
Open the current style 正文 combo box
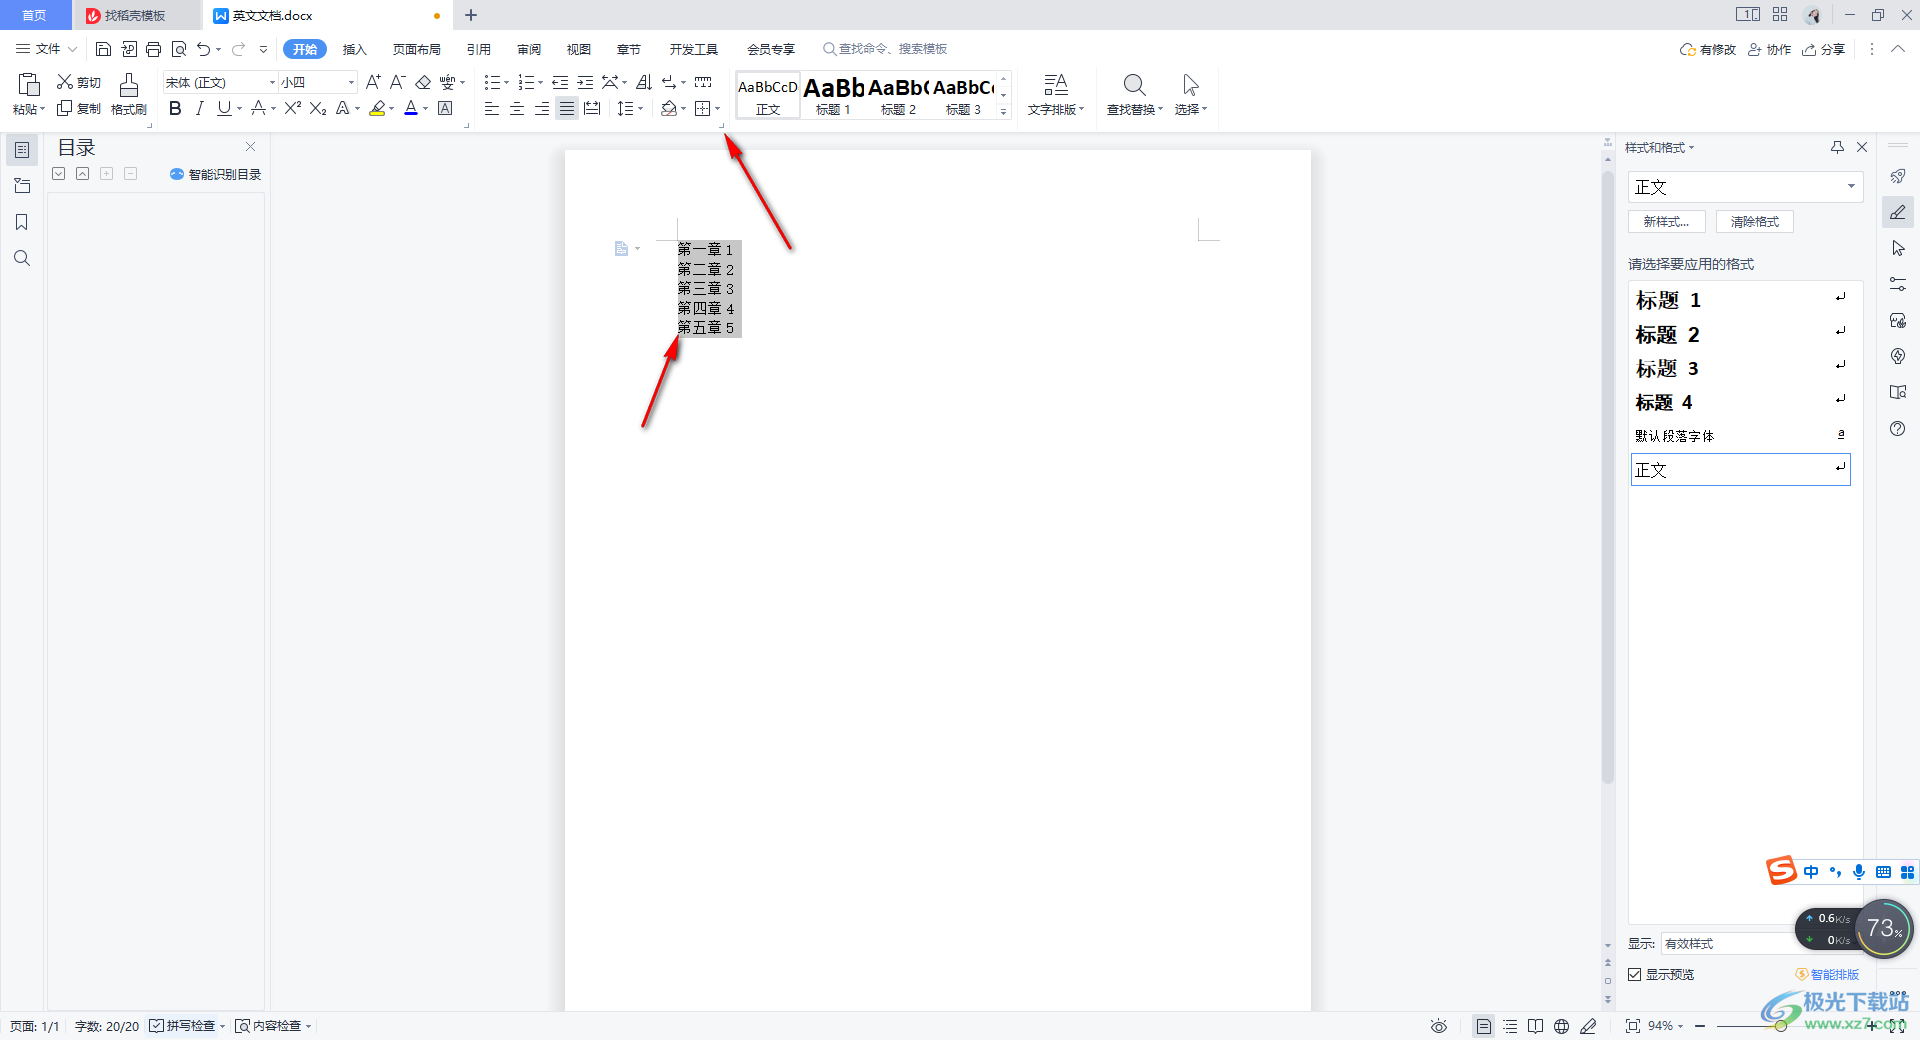tap(1745, 187)
